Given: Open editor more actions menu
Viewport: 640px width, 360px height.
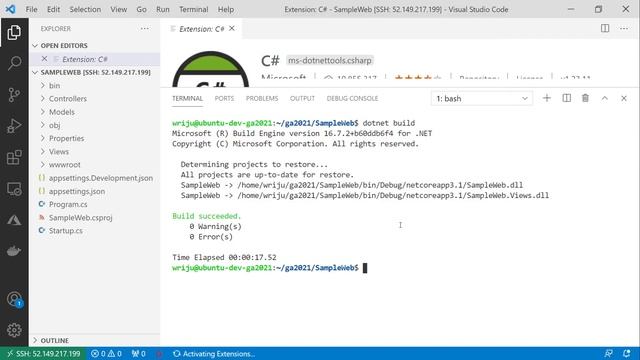Looking at the screenshot, I should pyautogui.click(x=624, y=28).
